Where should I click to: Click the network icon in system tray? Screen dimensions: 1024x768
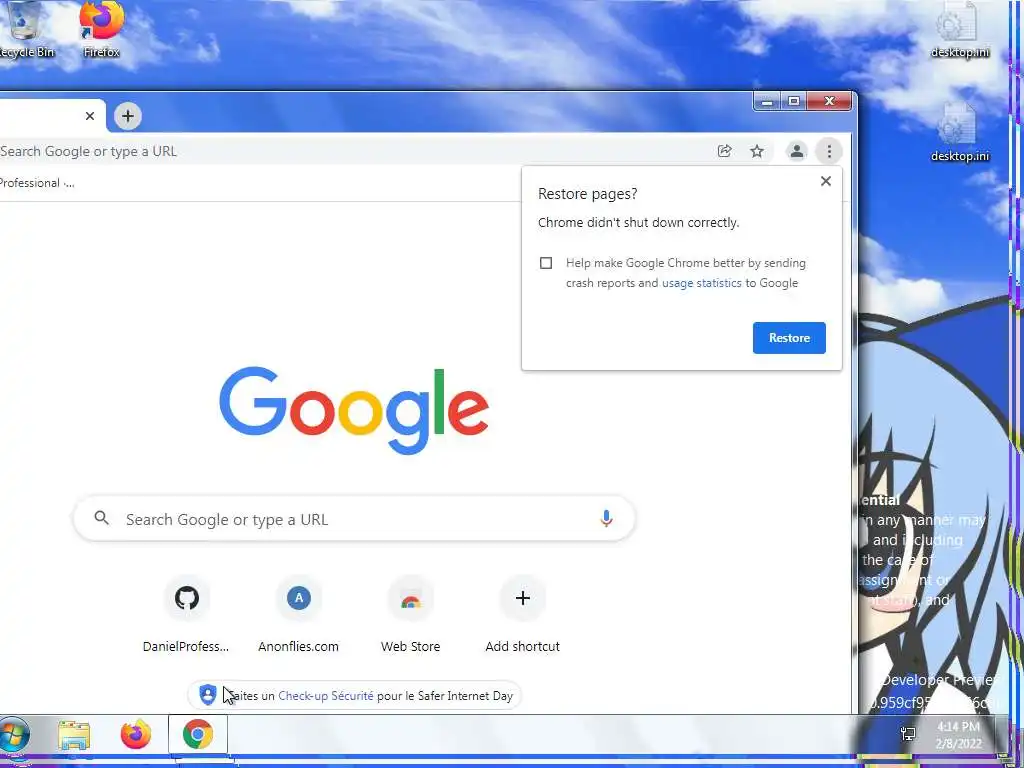tap(908, 734)
